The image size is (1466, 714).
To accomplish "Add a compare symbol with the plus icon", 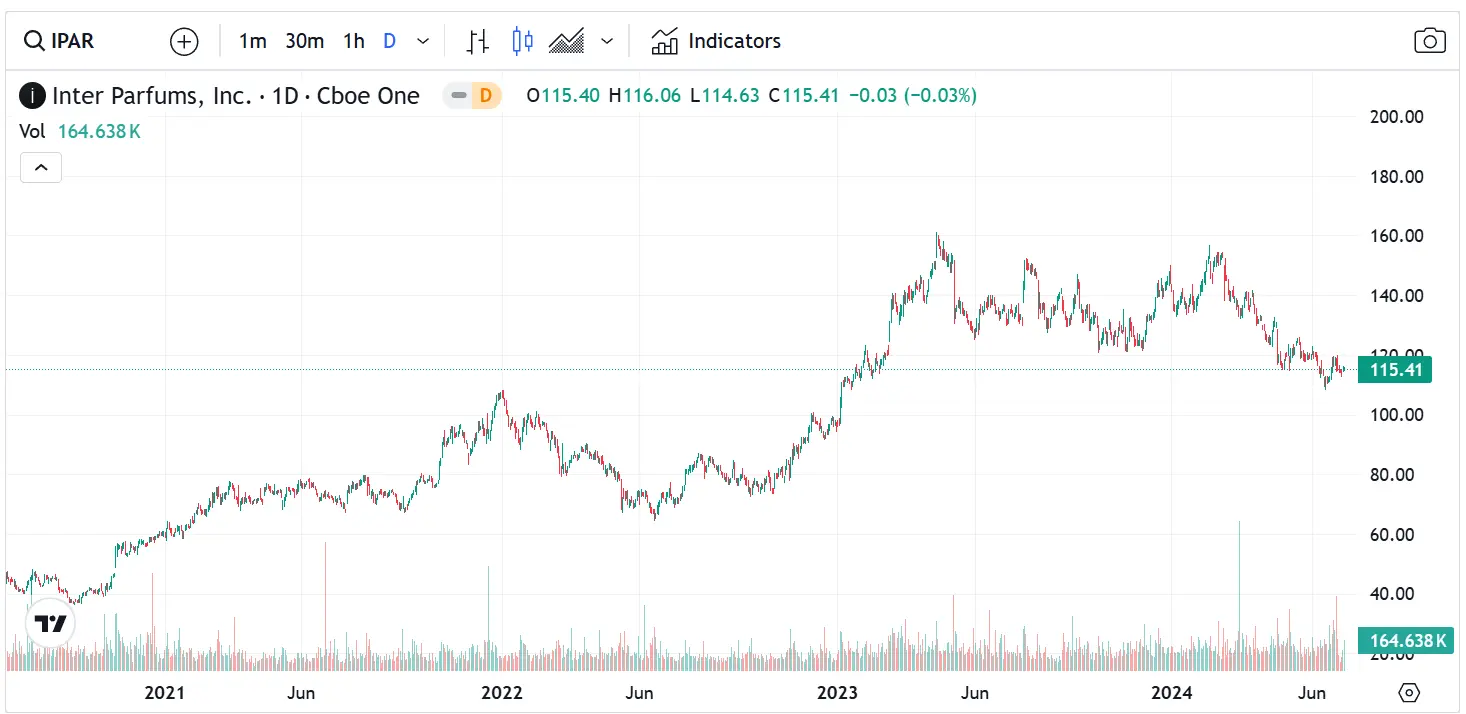I will pos(184,41).
